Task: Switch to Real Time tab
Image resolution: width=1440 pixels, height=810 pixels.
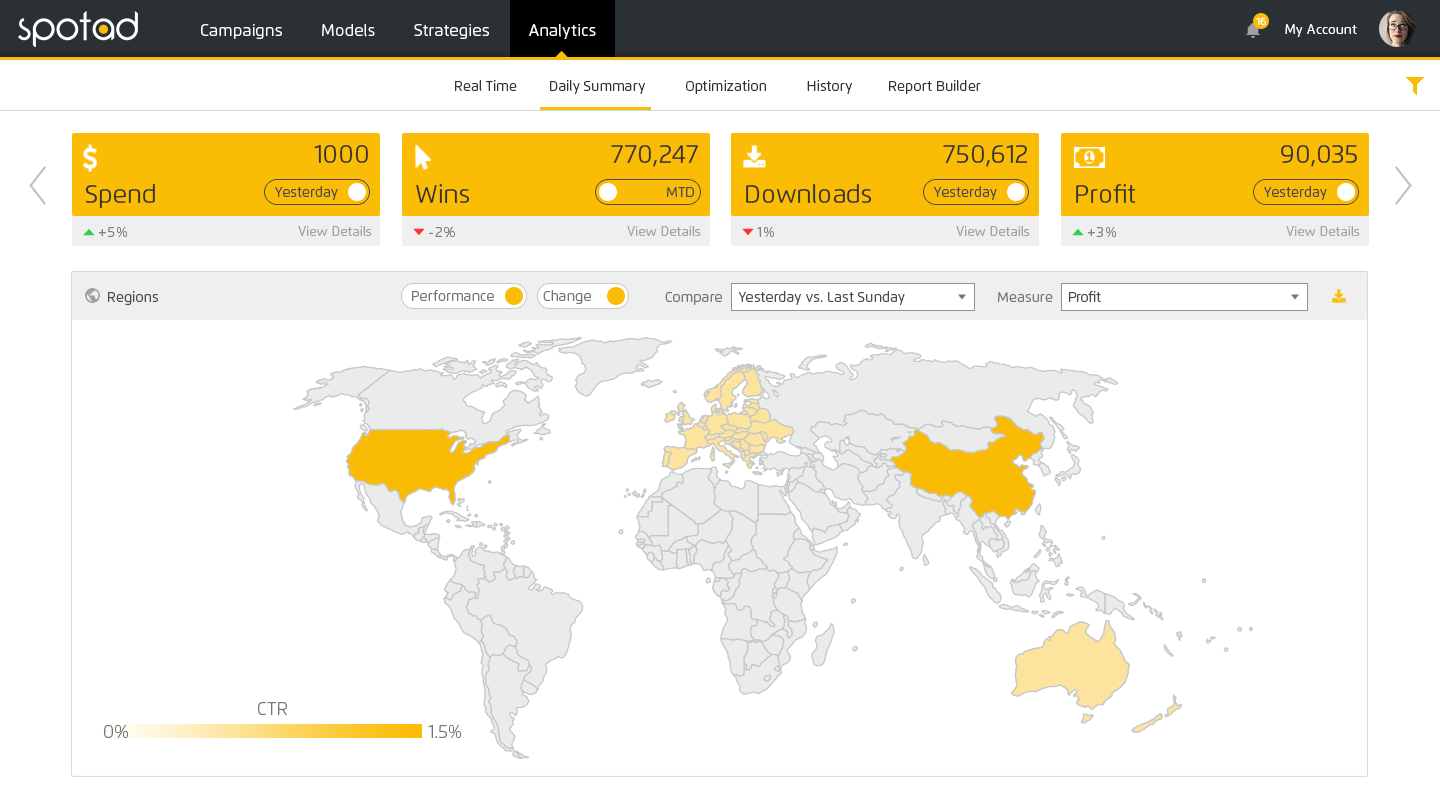Action: (485, 86)
